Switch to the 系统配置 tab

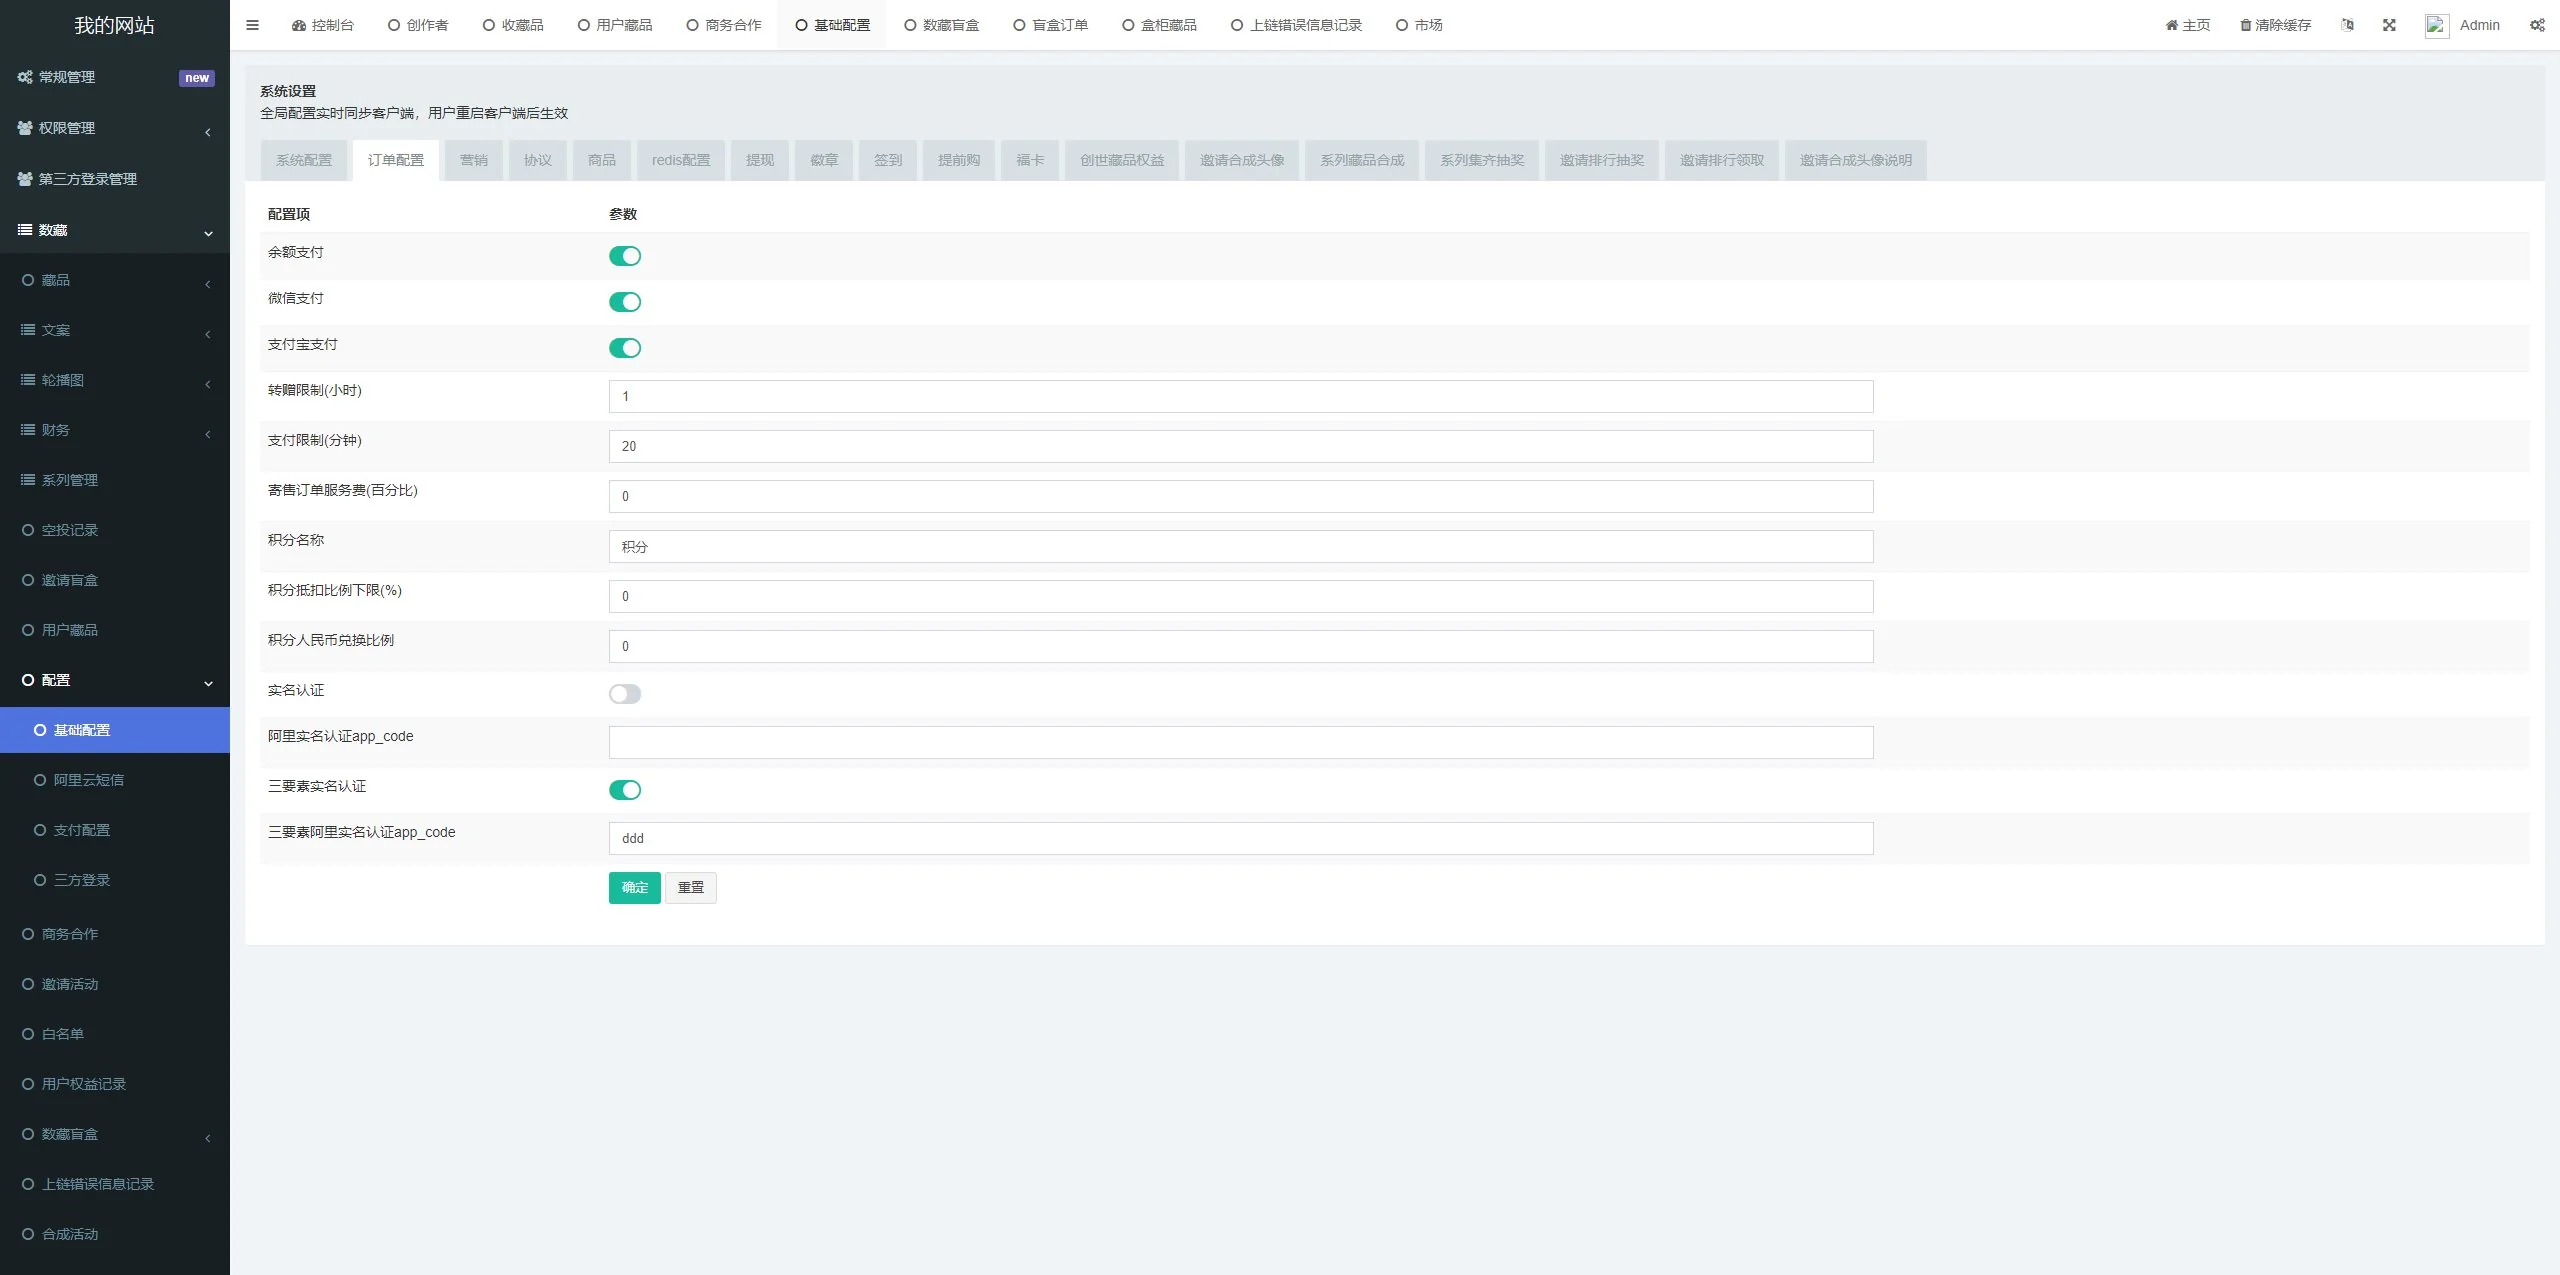click(304, 160)
